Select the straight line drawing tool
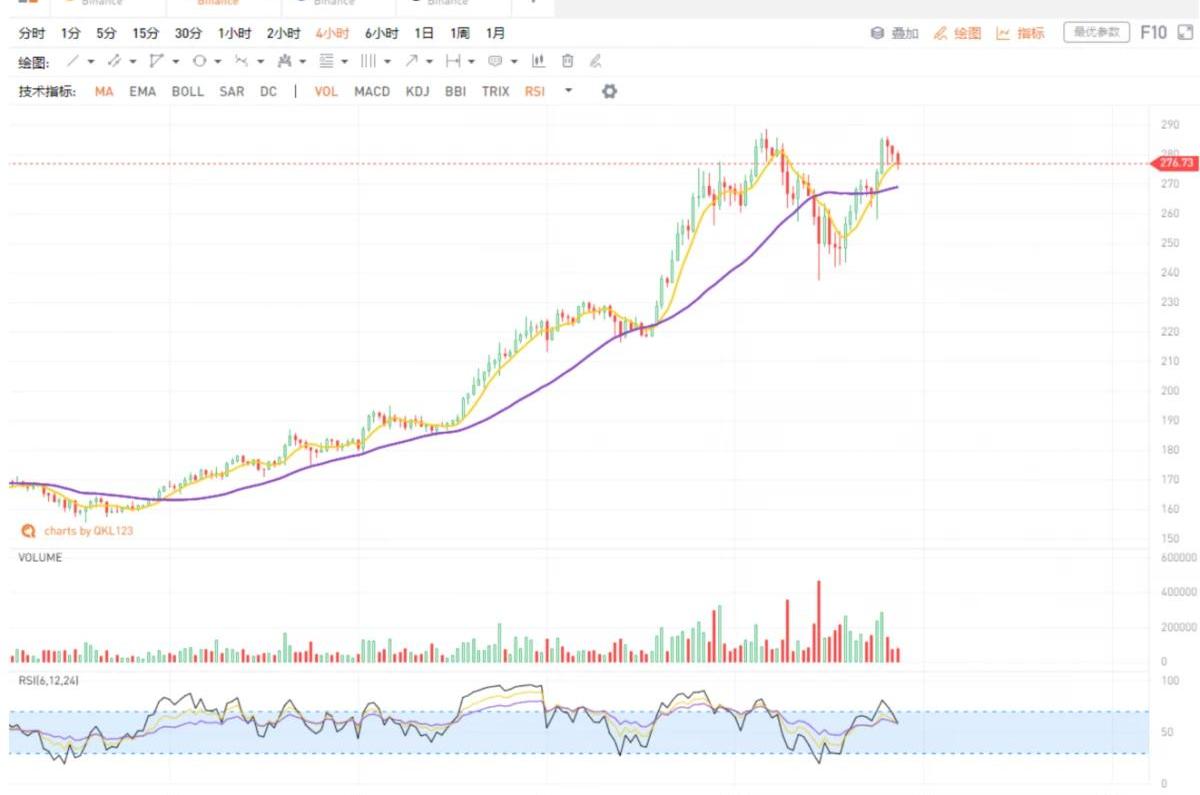Viewport: 1200px width, 795px height. pos(73,61)
